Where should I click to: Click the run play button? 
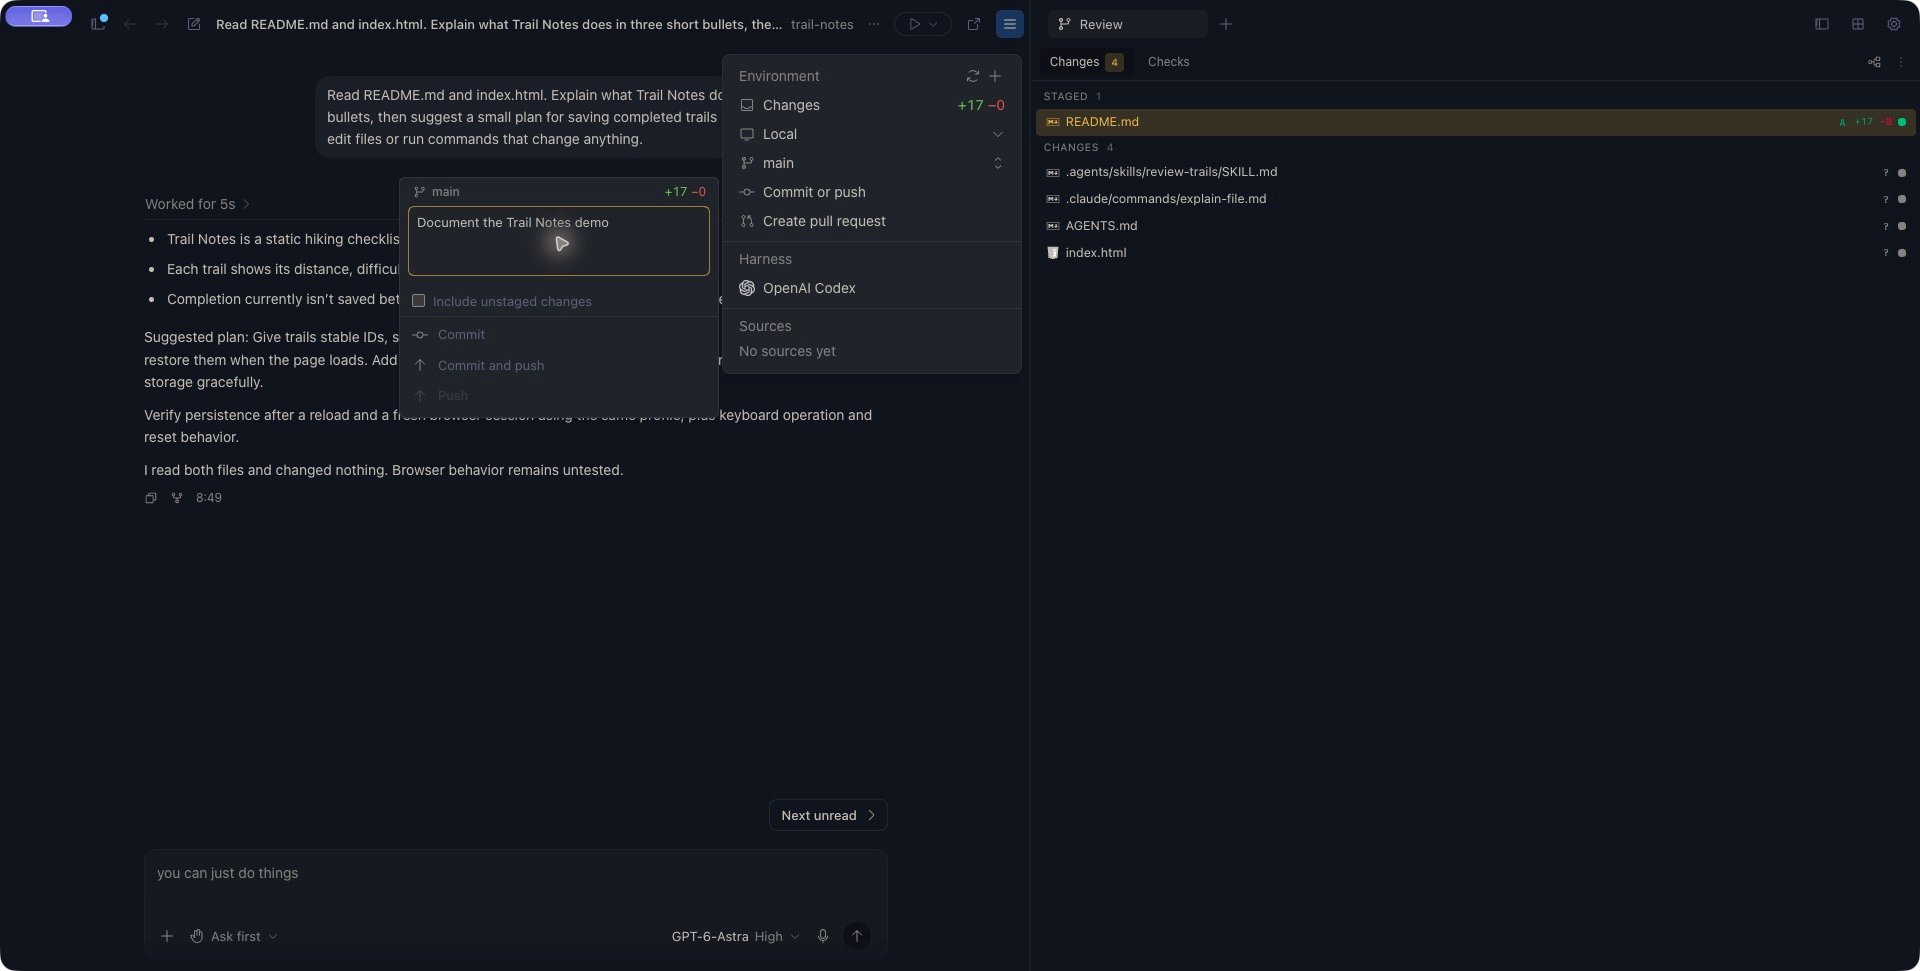tap(913, 24)
